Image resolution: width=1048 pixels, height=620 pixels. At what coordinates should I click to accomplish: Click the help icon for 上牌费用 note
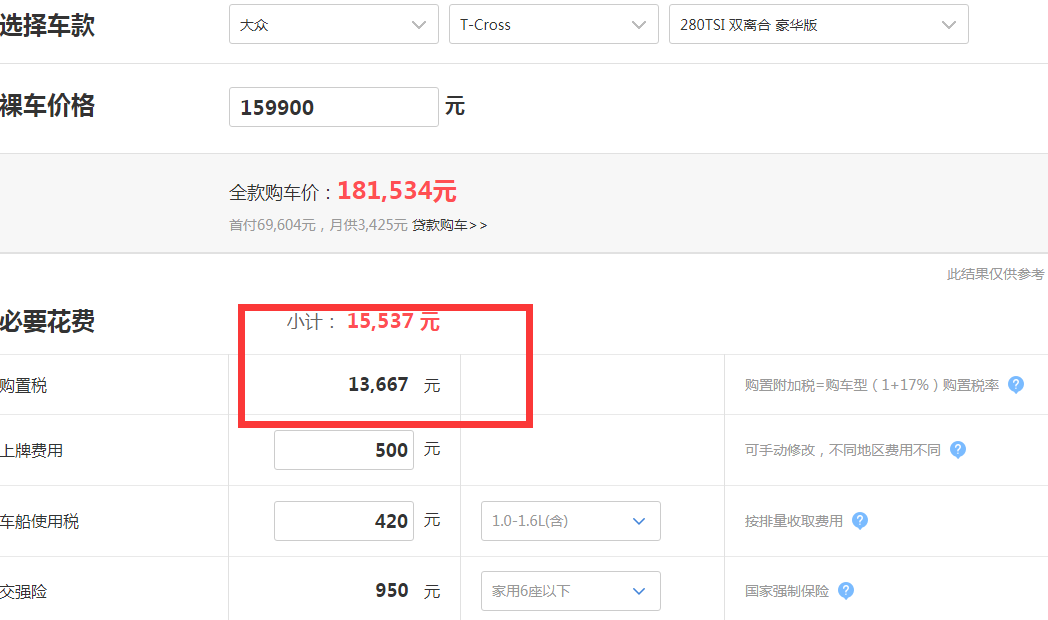point(958,450)
